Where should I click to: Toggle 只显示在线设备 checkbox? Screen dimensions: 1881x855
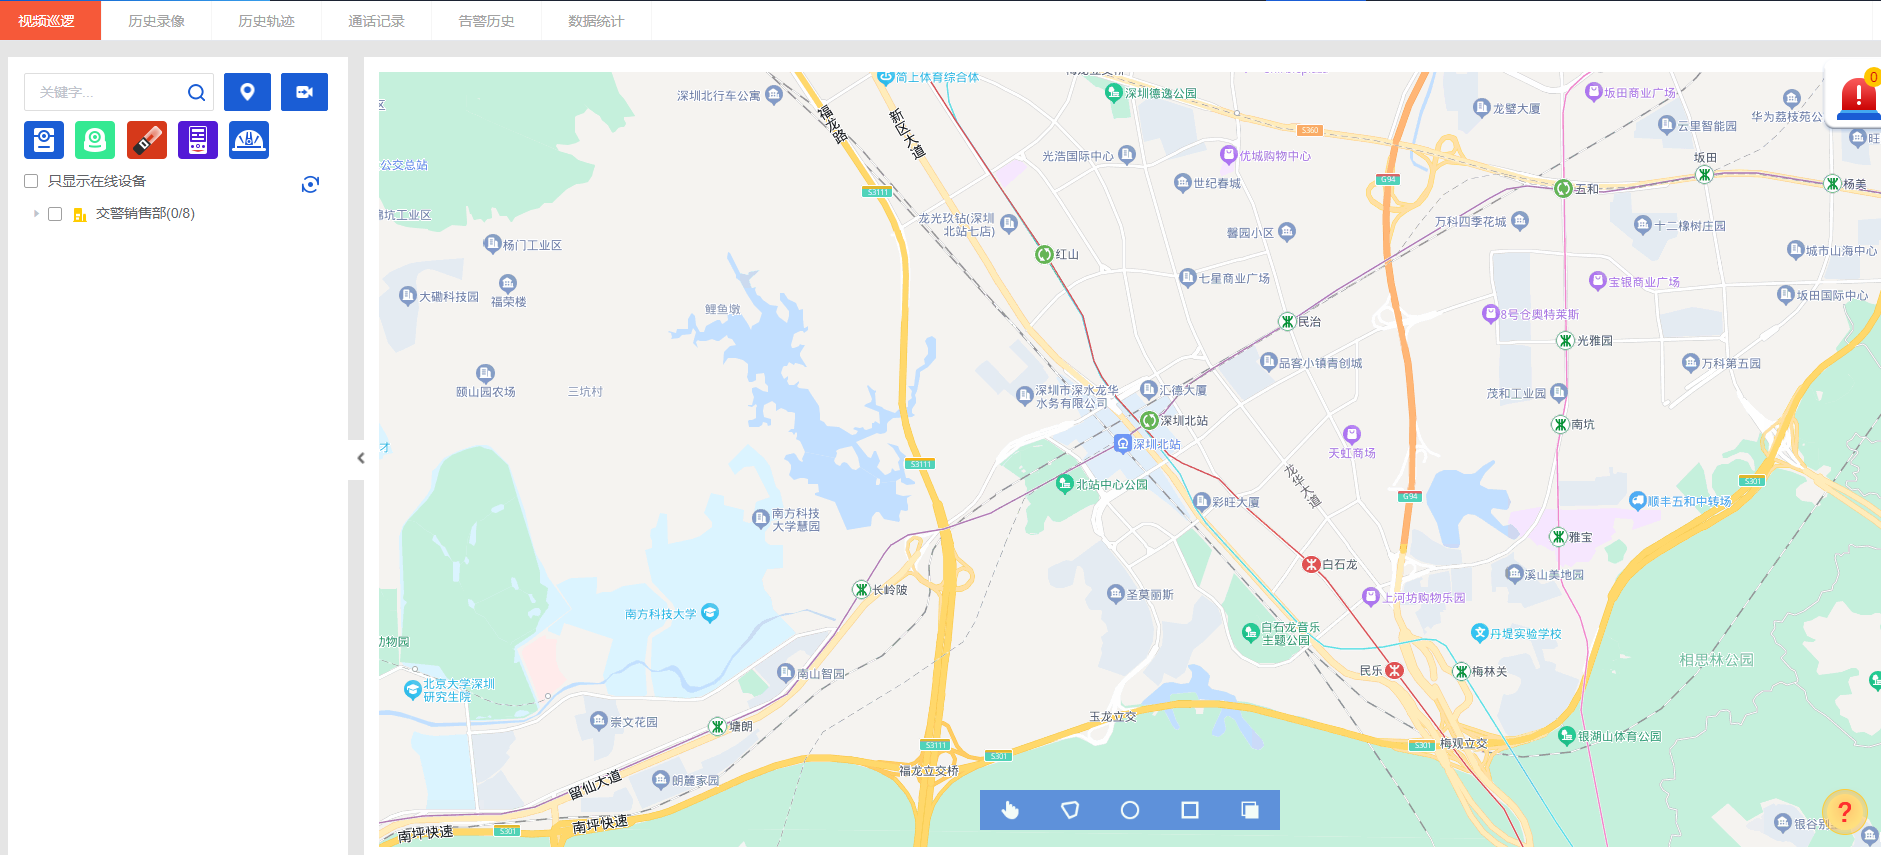(x=31, y=181)
